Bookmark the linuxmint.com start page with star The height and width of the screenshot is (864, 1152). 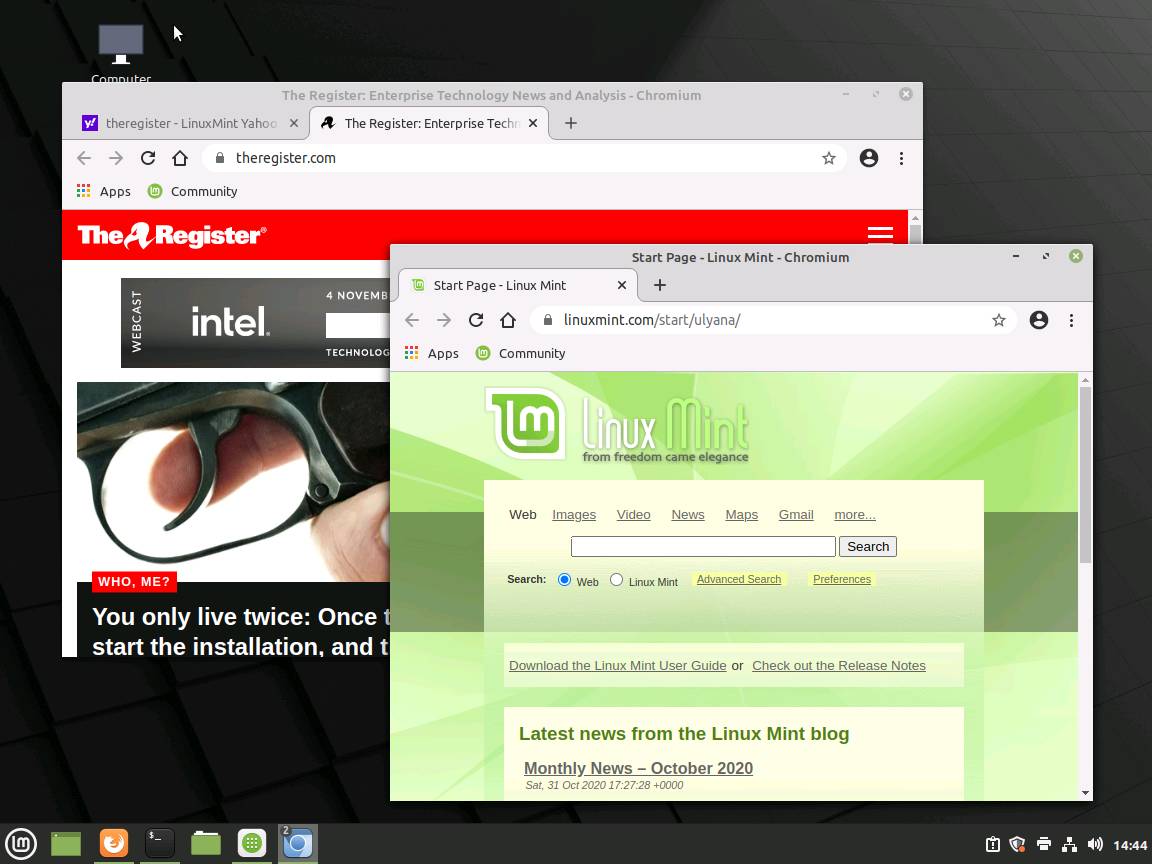pos(998,320)
